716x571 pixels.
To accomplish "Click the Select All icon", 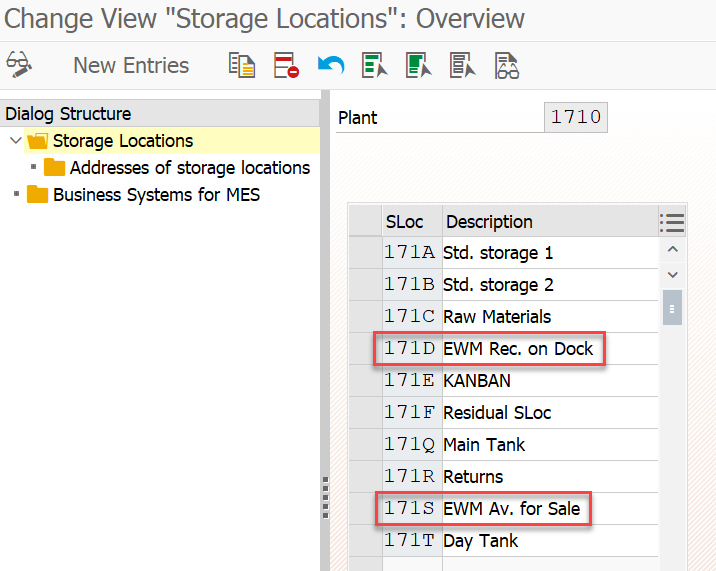I will point(374,65).
